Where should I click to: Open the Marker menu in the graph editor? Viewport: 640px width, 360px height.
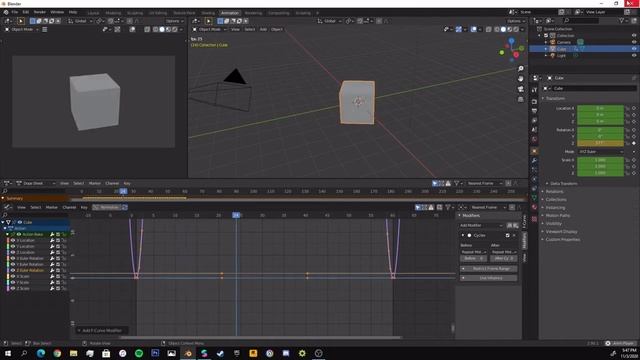pos(51,207)
